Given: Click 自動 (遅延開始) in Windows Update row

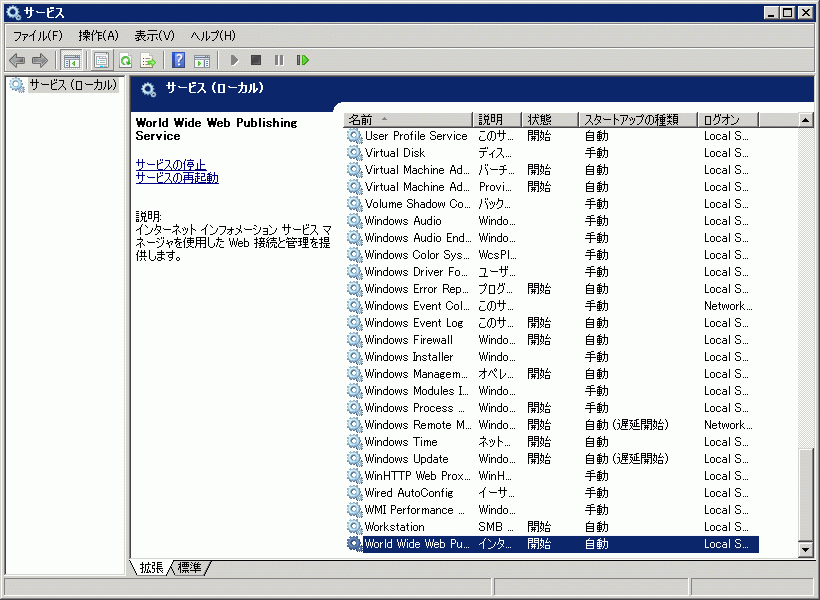Looking at the screenshot, I should click(627, 459).
